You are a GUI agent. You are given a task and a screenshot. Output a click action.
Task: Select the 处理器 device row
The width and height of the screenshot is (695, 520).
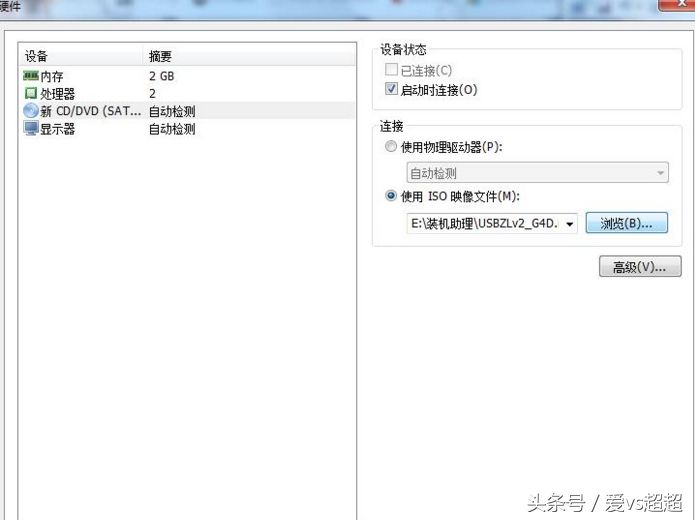point(187,94)
